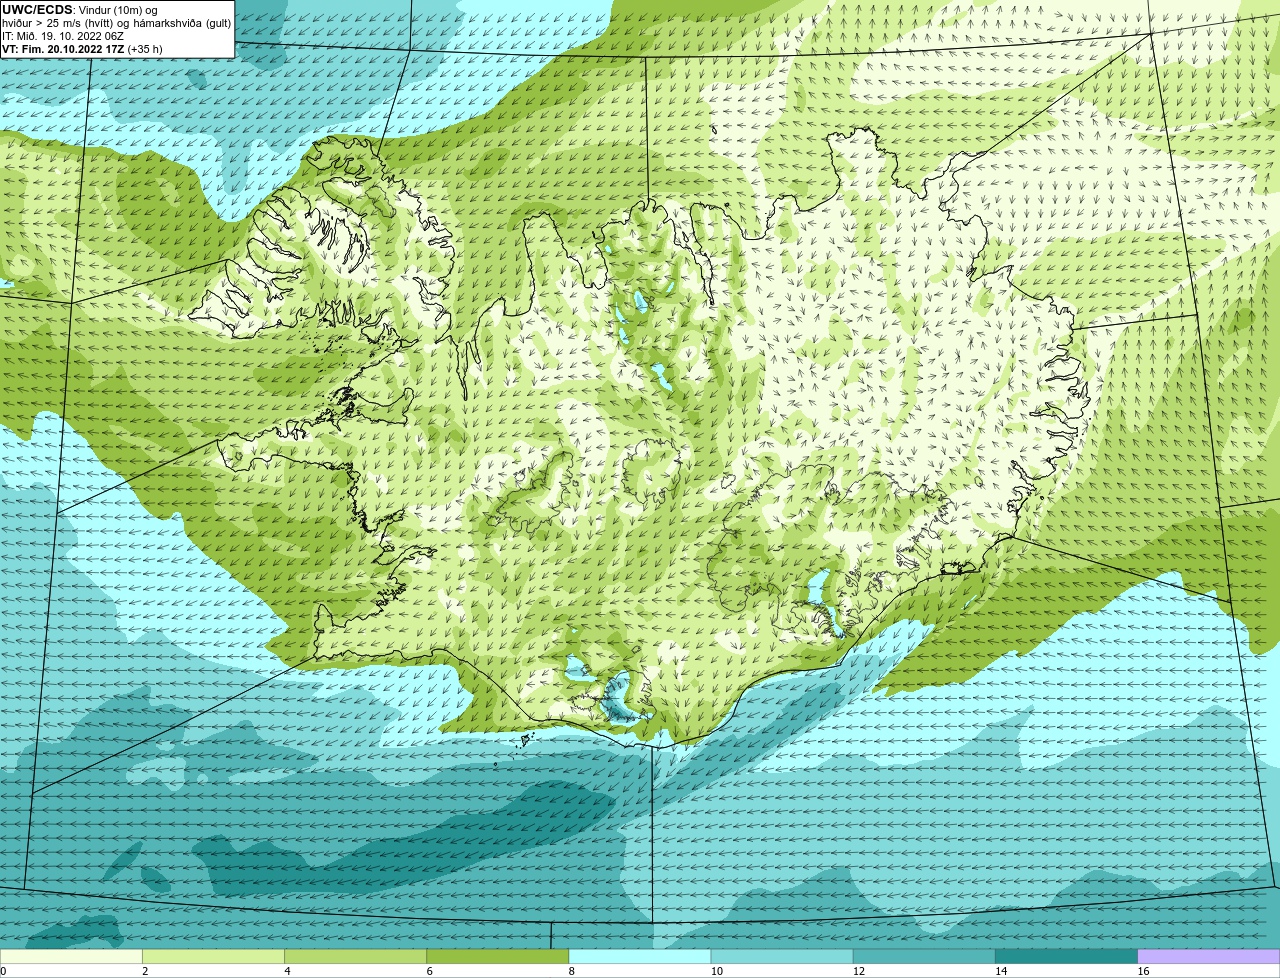Screen dimensions: 1280x978
Task: Click the legend scale label '0'
Action: 3,971
